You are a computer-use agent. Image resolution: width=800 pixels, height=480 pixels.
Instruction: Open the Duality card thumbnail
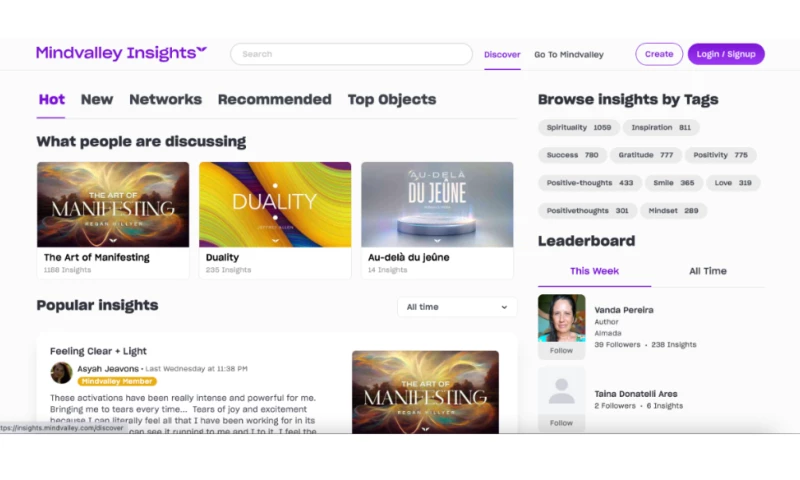tap(275, 205)
